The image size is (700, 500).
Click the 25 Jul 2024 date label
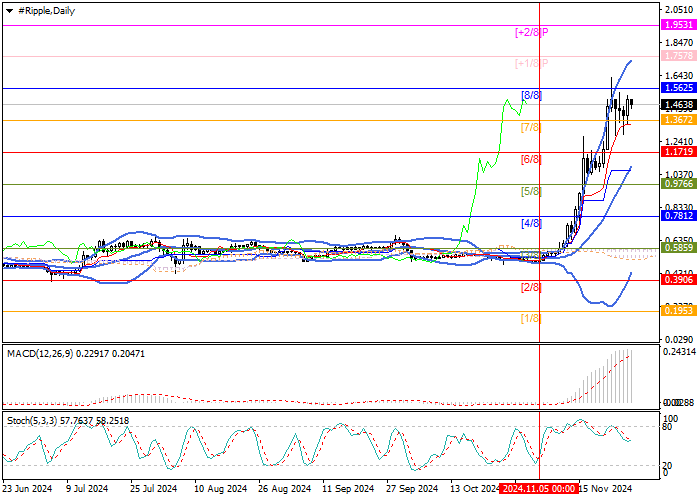[154, 489]
